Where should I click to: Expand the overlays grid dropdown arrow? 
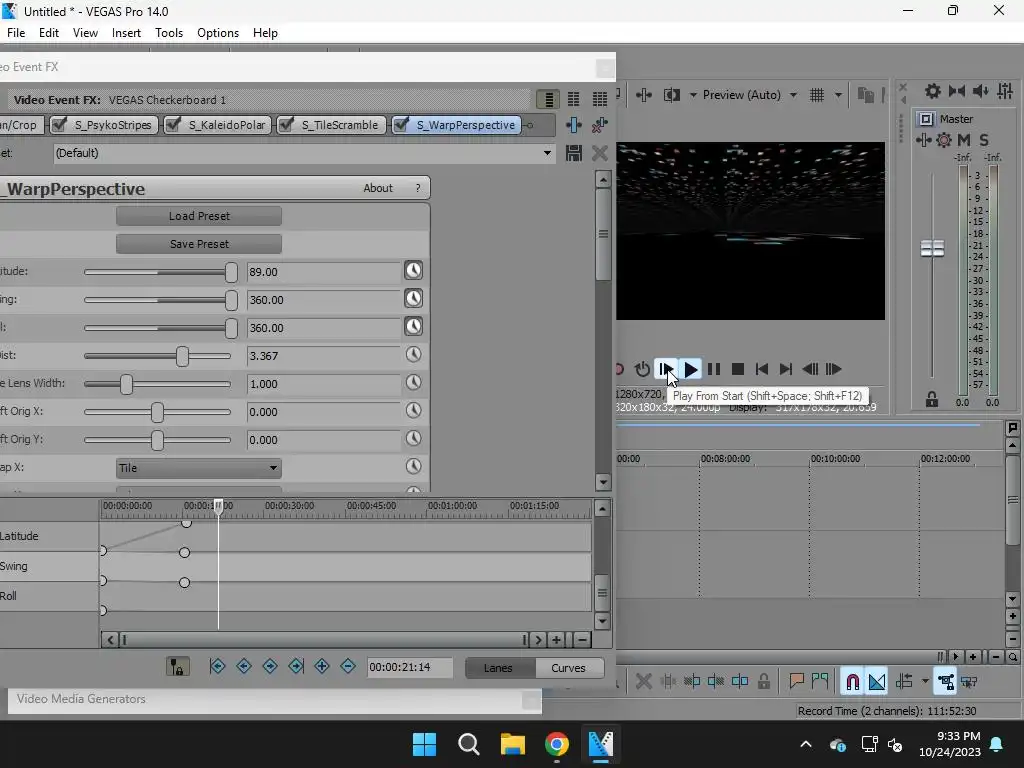(838, 95)
